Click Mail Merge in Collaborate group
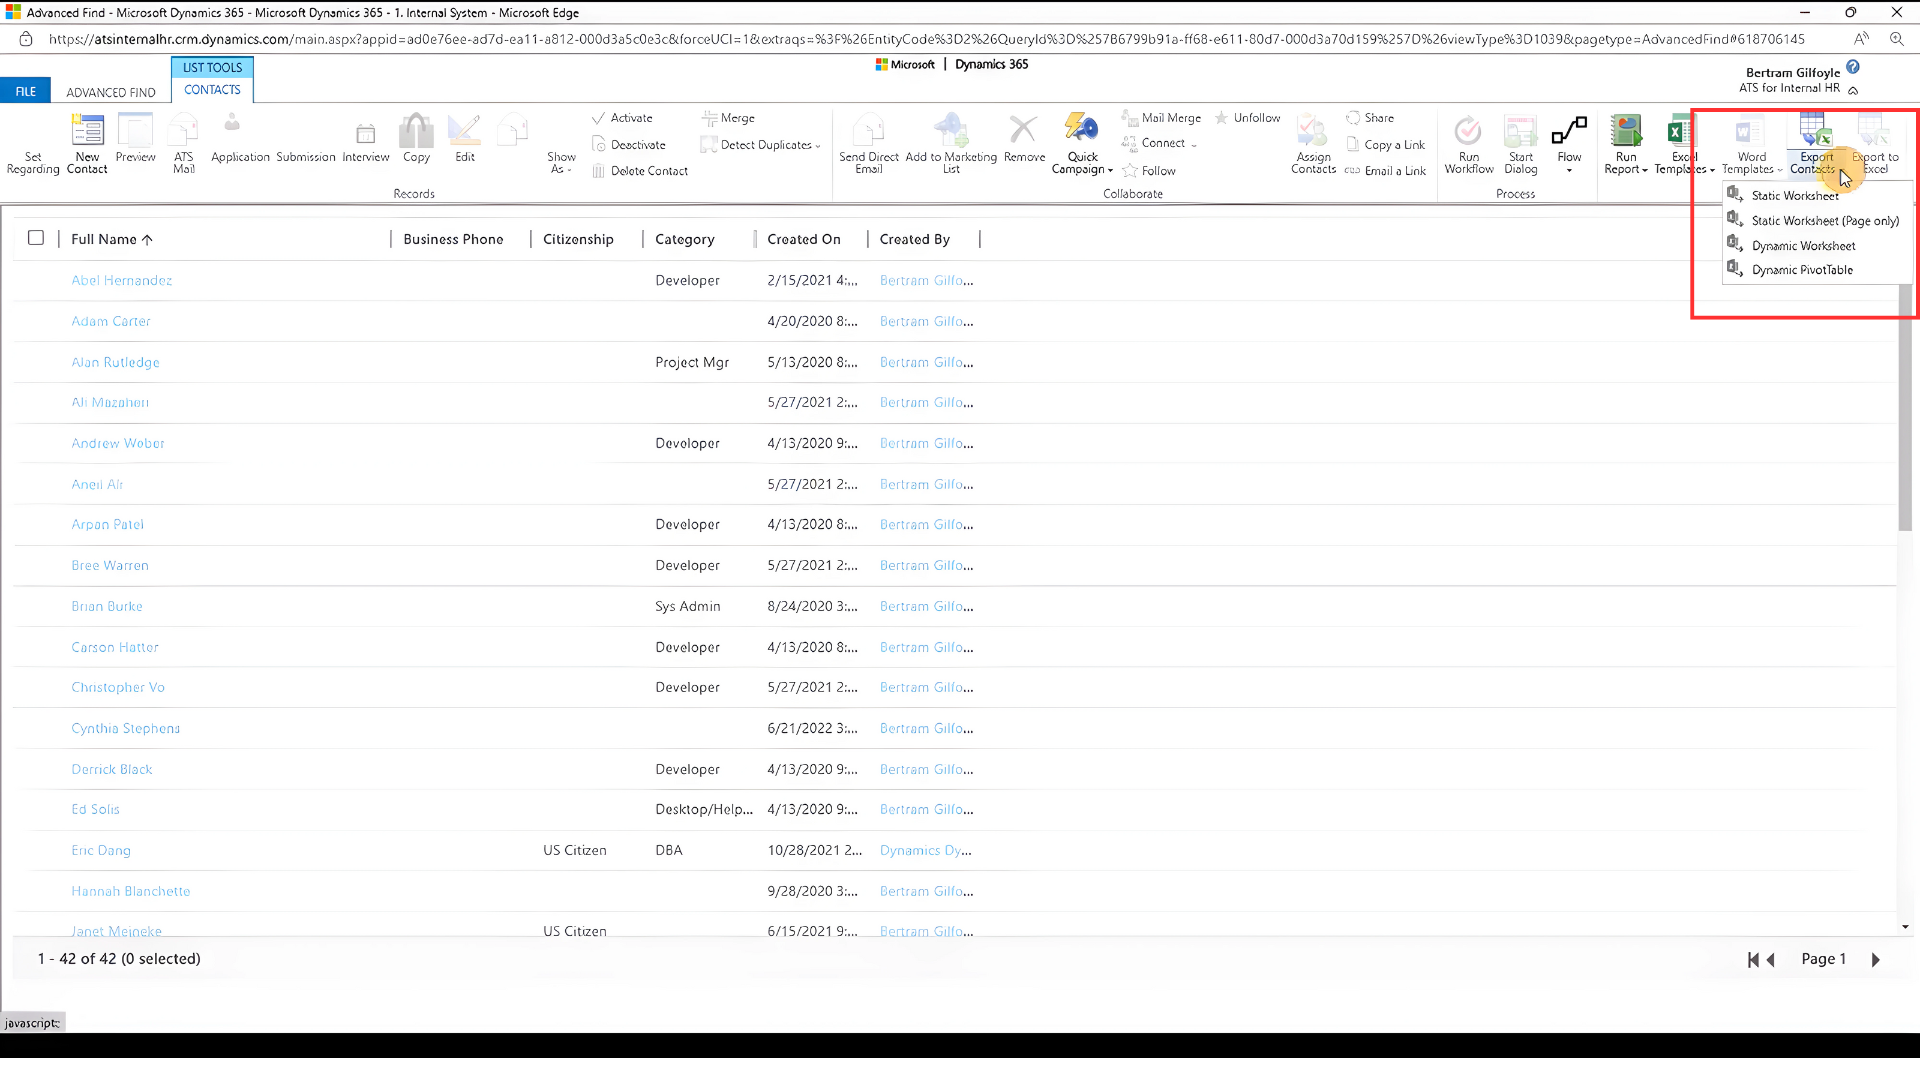The width and height of the screenshot is (1920, 1080). click(1161, 118)
